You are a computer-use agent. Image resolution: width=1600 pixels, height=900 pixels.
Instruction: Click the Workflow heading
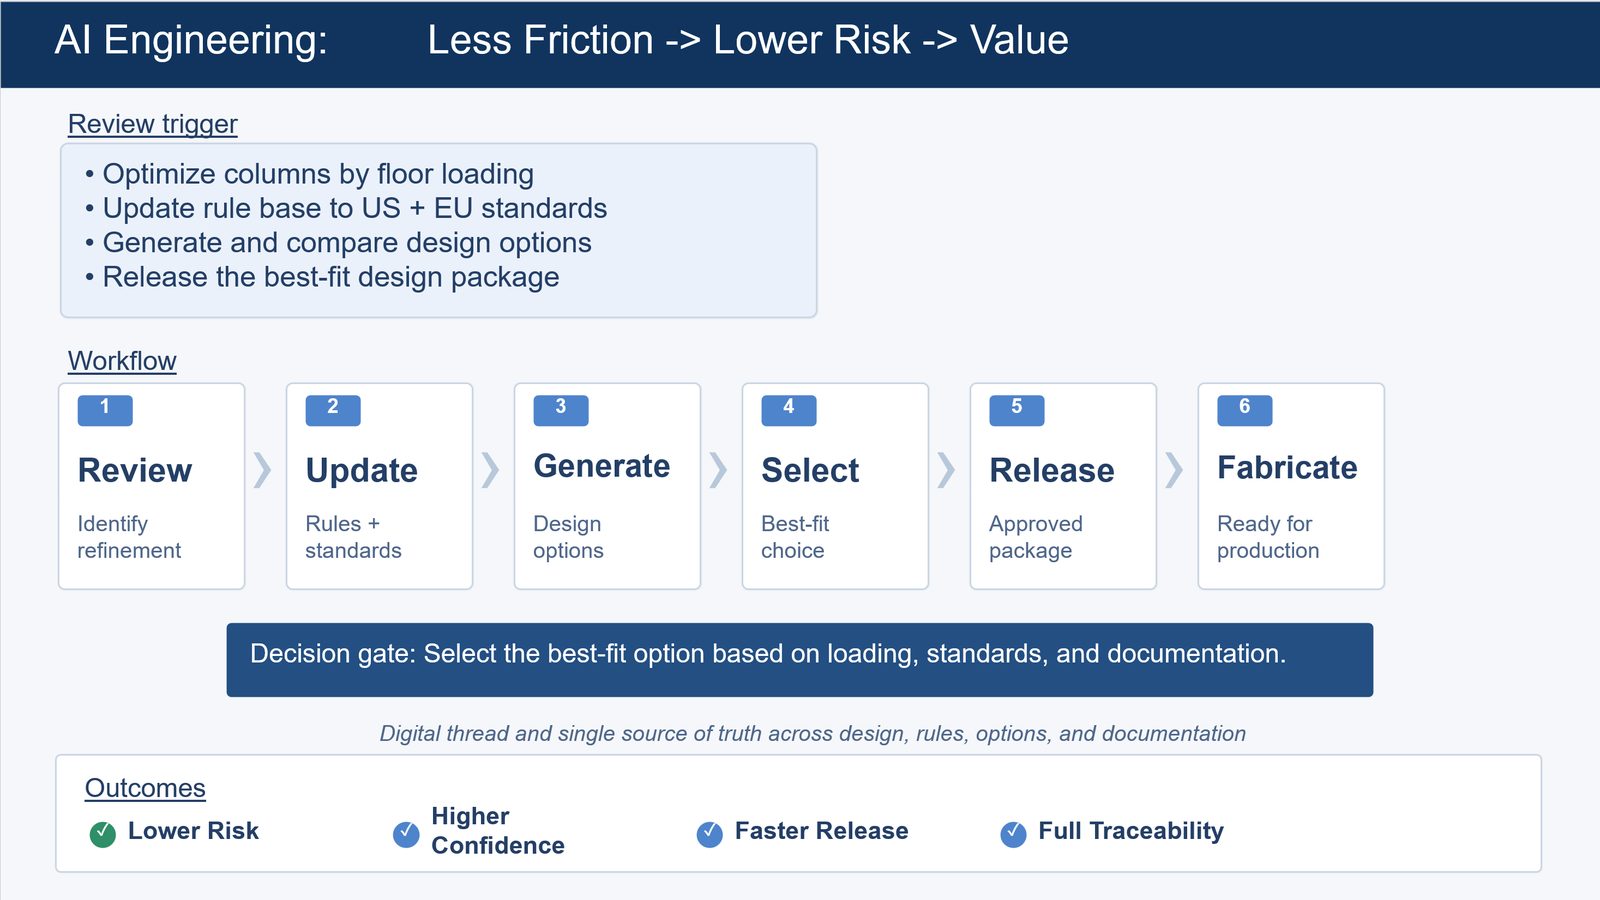tap(122, 361)
